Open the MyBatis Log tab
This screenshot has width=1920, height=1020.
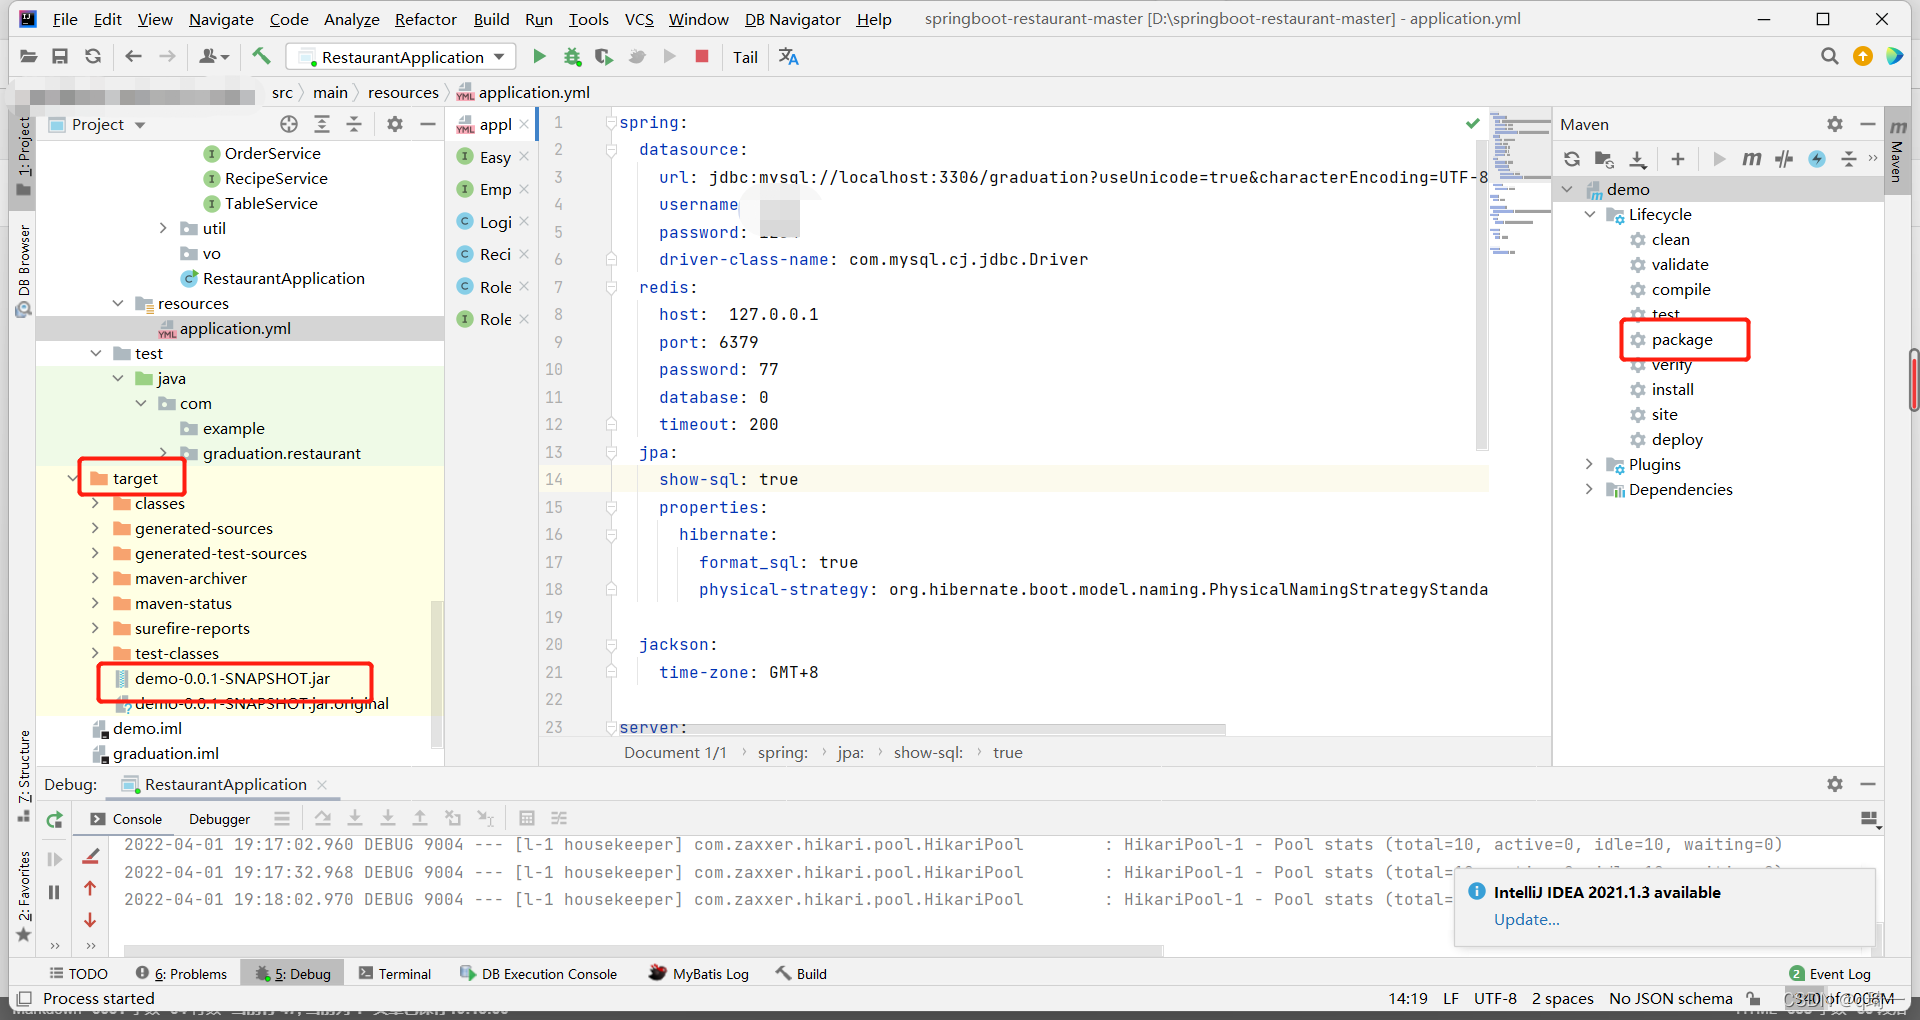tap(699, 974)
